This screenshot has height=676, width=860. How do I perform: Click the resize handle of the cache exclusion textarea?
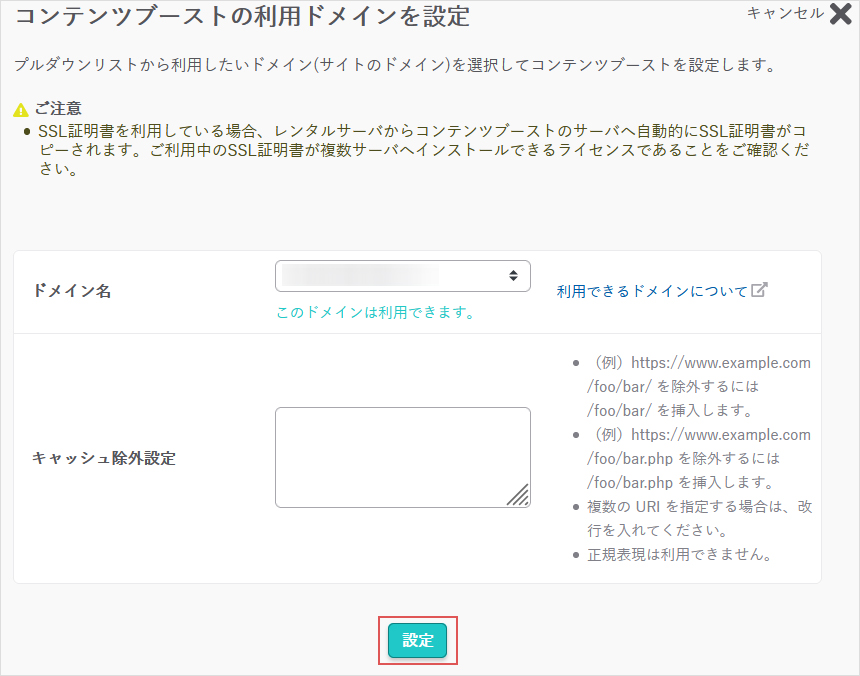(518, 495)
